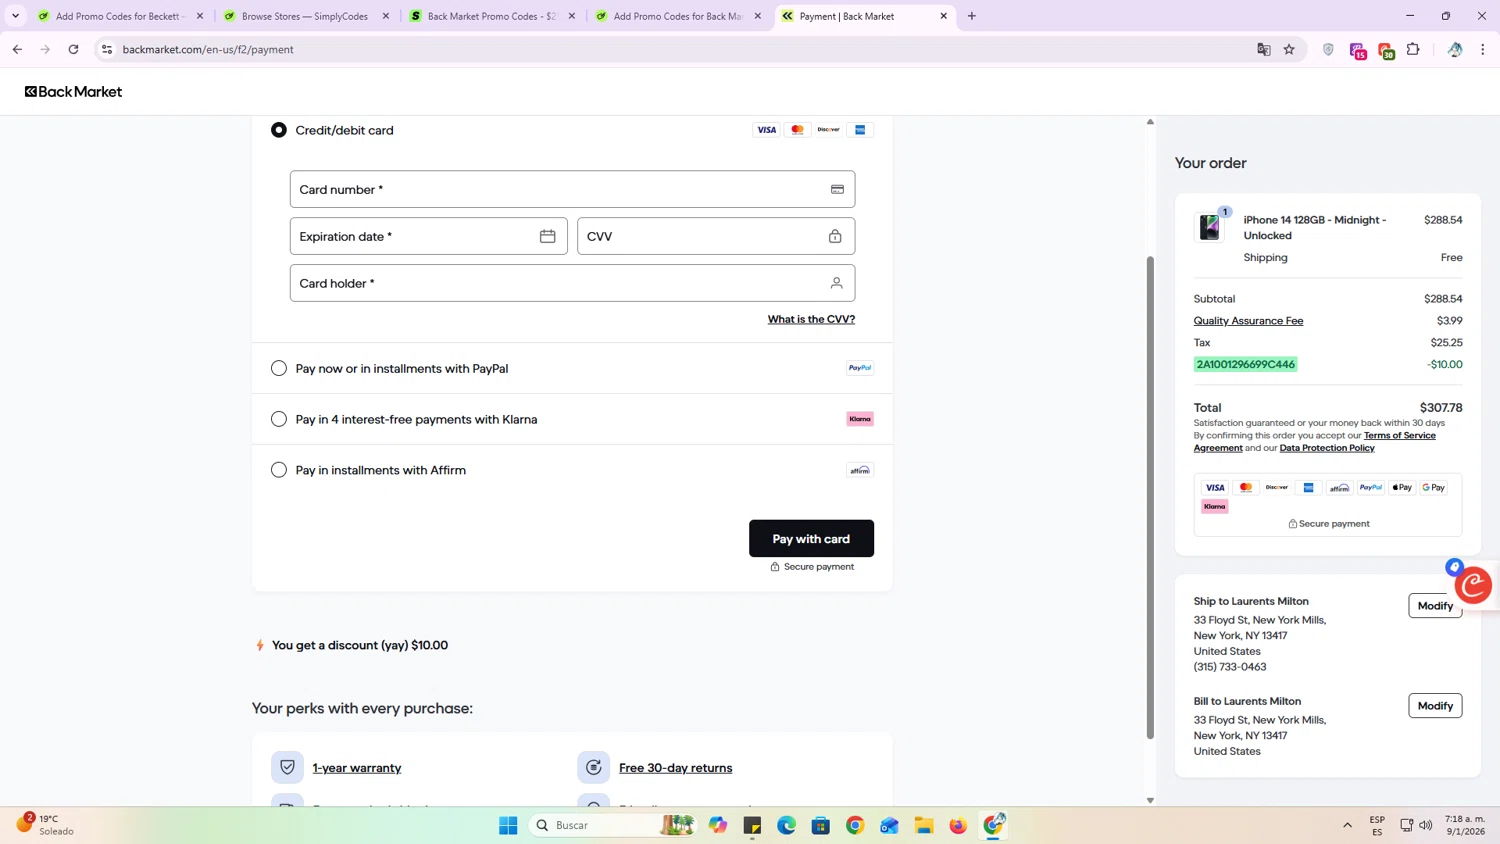Click the card icon in Card number field

click(837, 189)
